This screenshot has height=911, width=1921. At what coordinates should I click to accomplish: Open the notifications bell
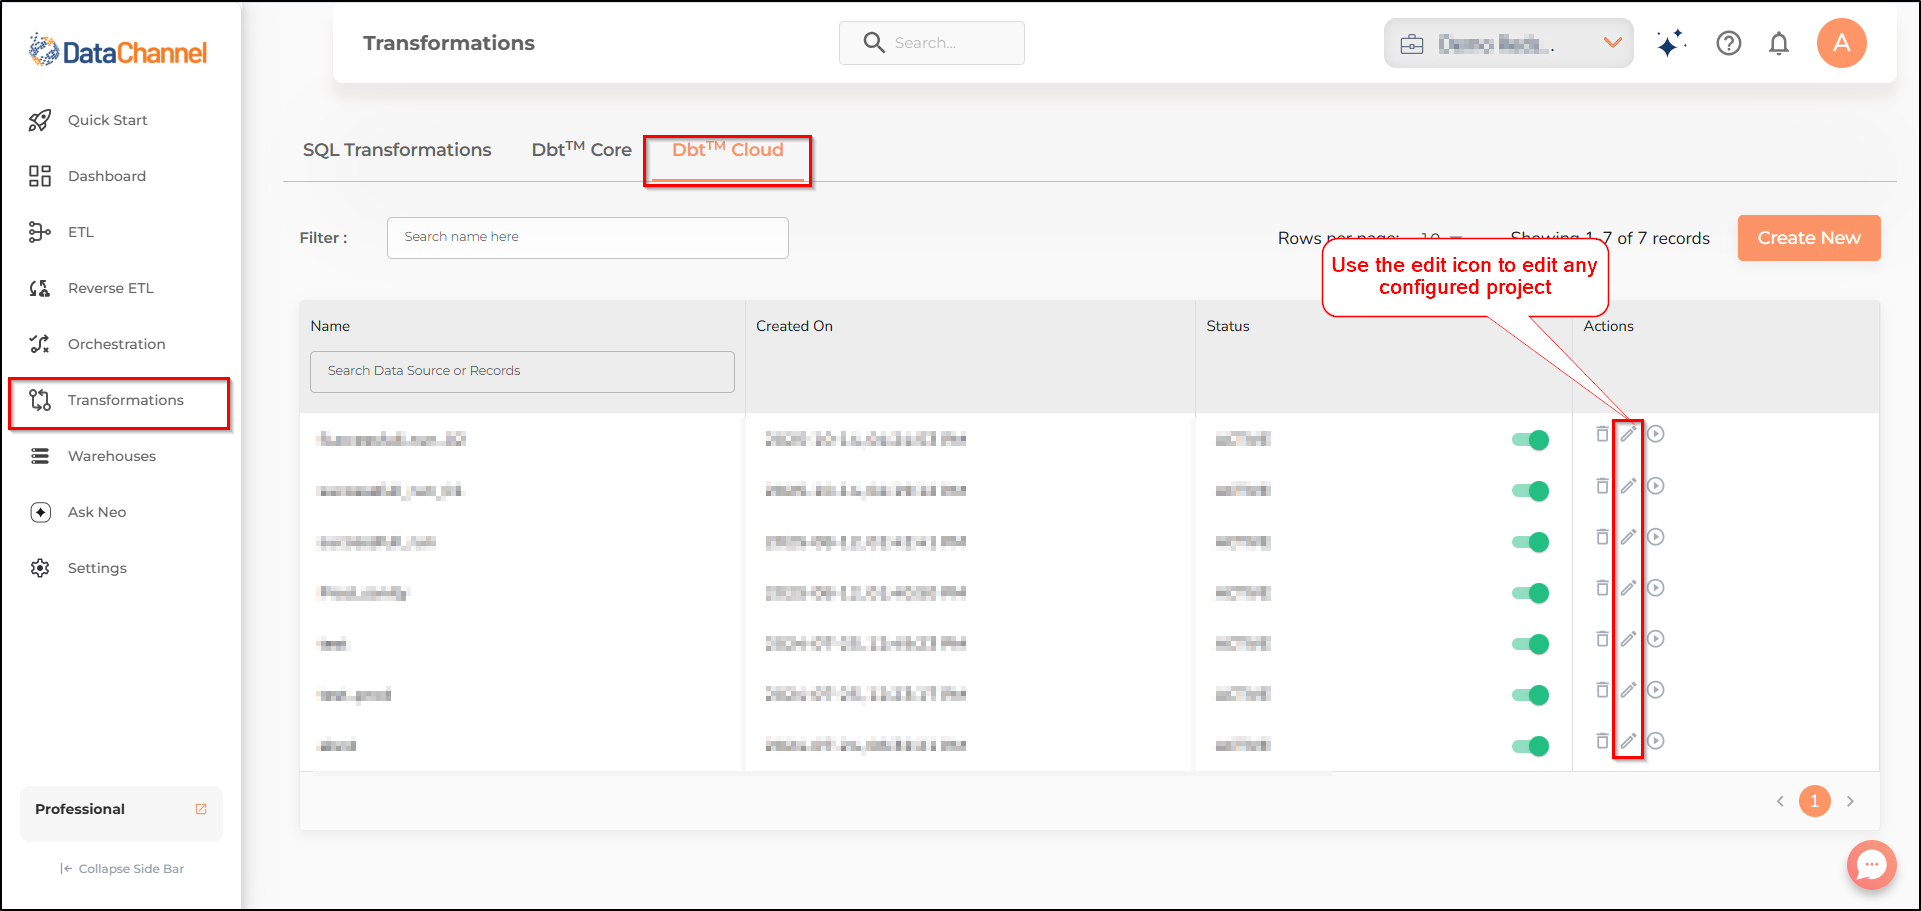[x=1779, y=43]
